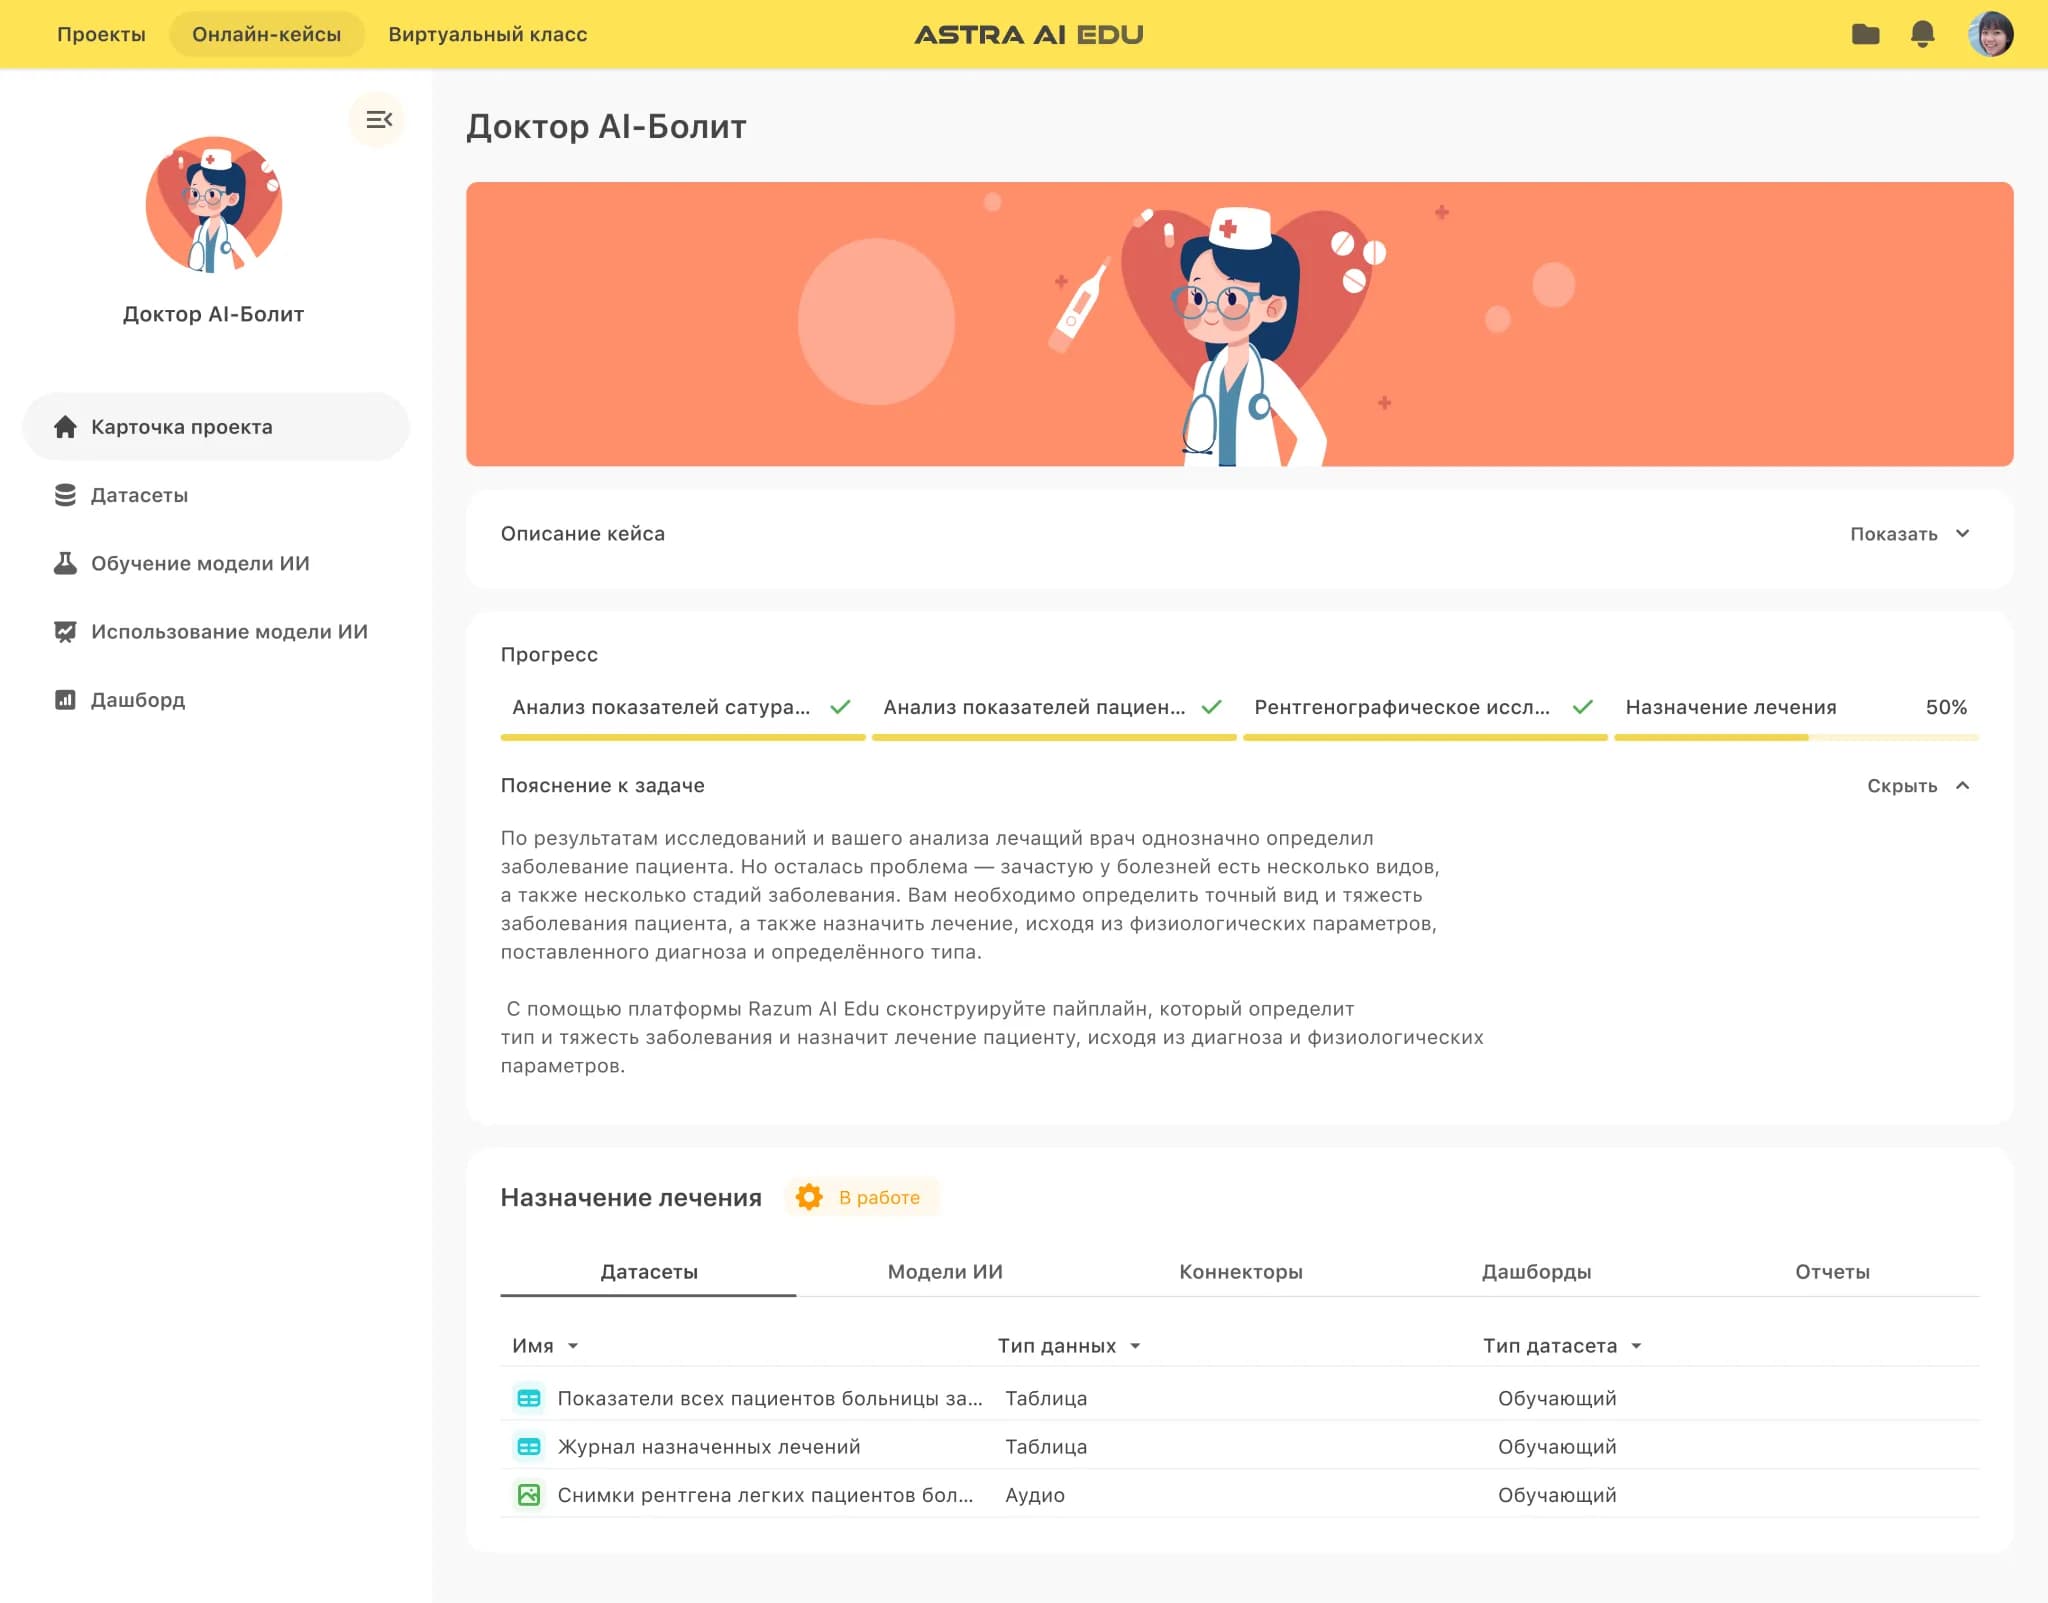Select Анализ показателей пациен progress step
2048x1603 pixels.
pos(1054,710)
